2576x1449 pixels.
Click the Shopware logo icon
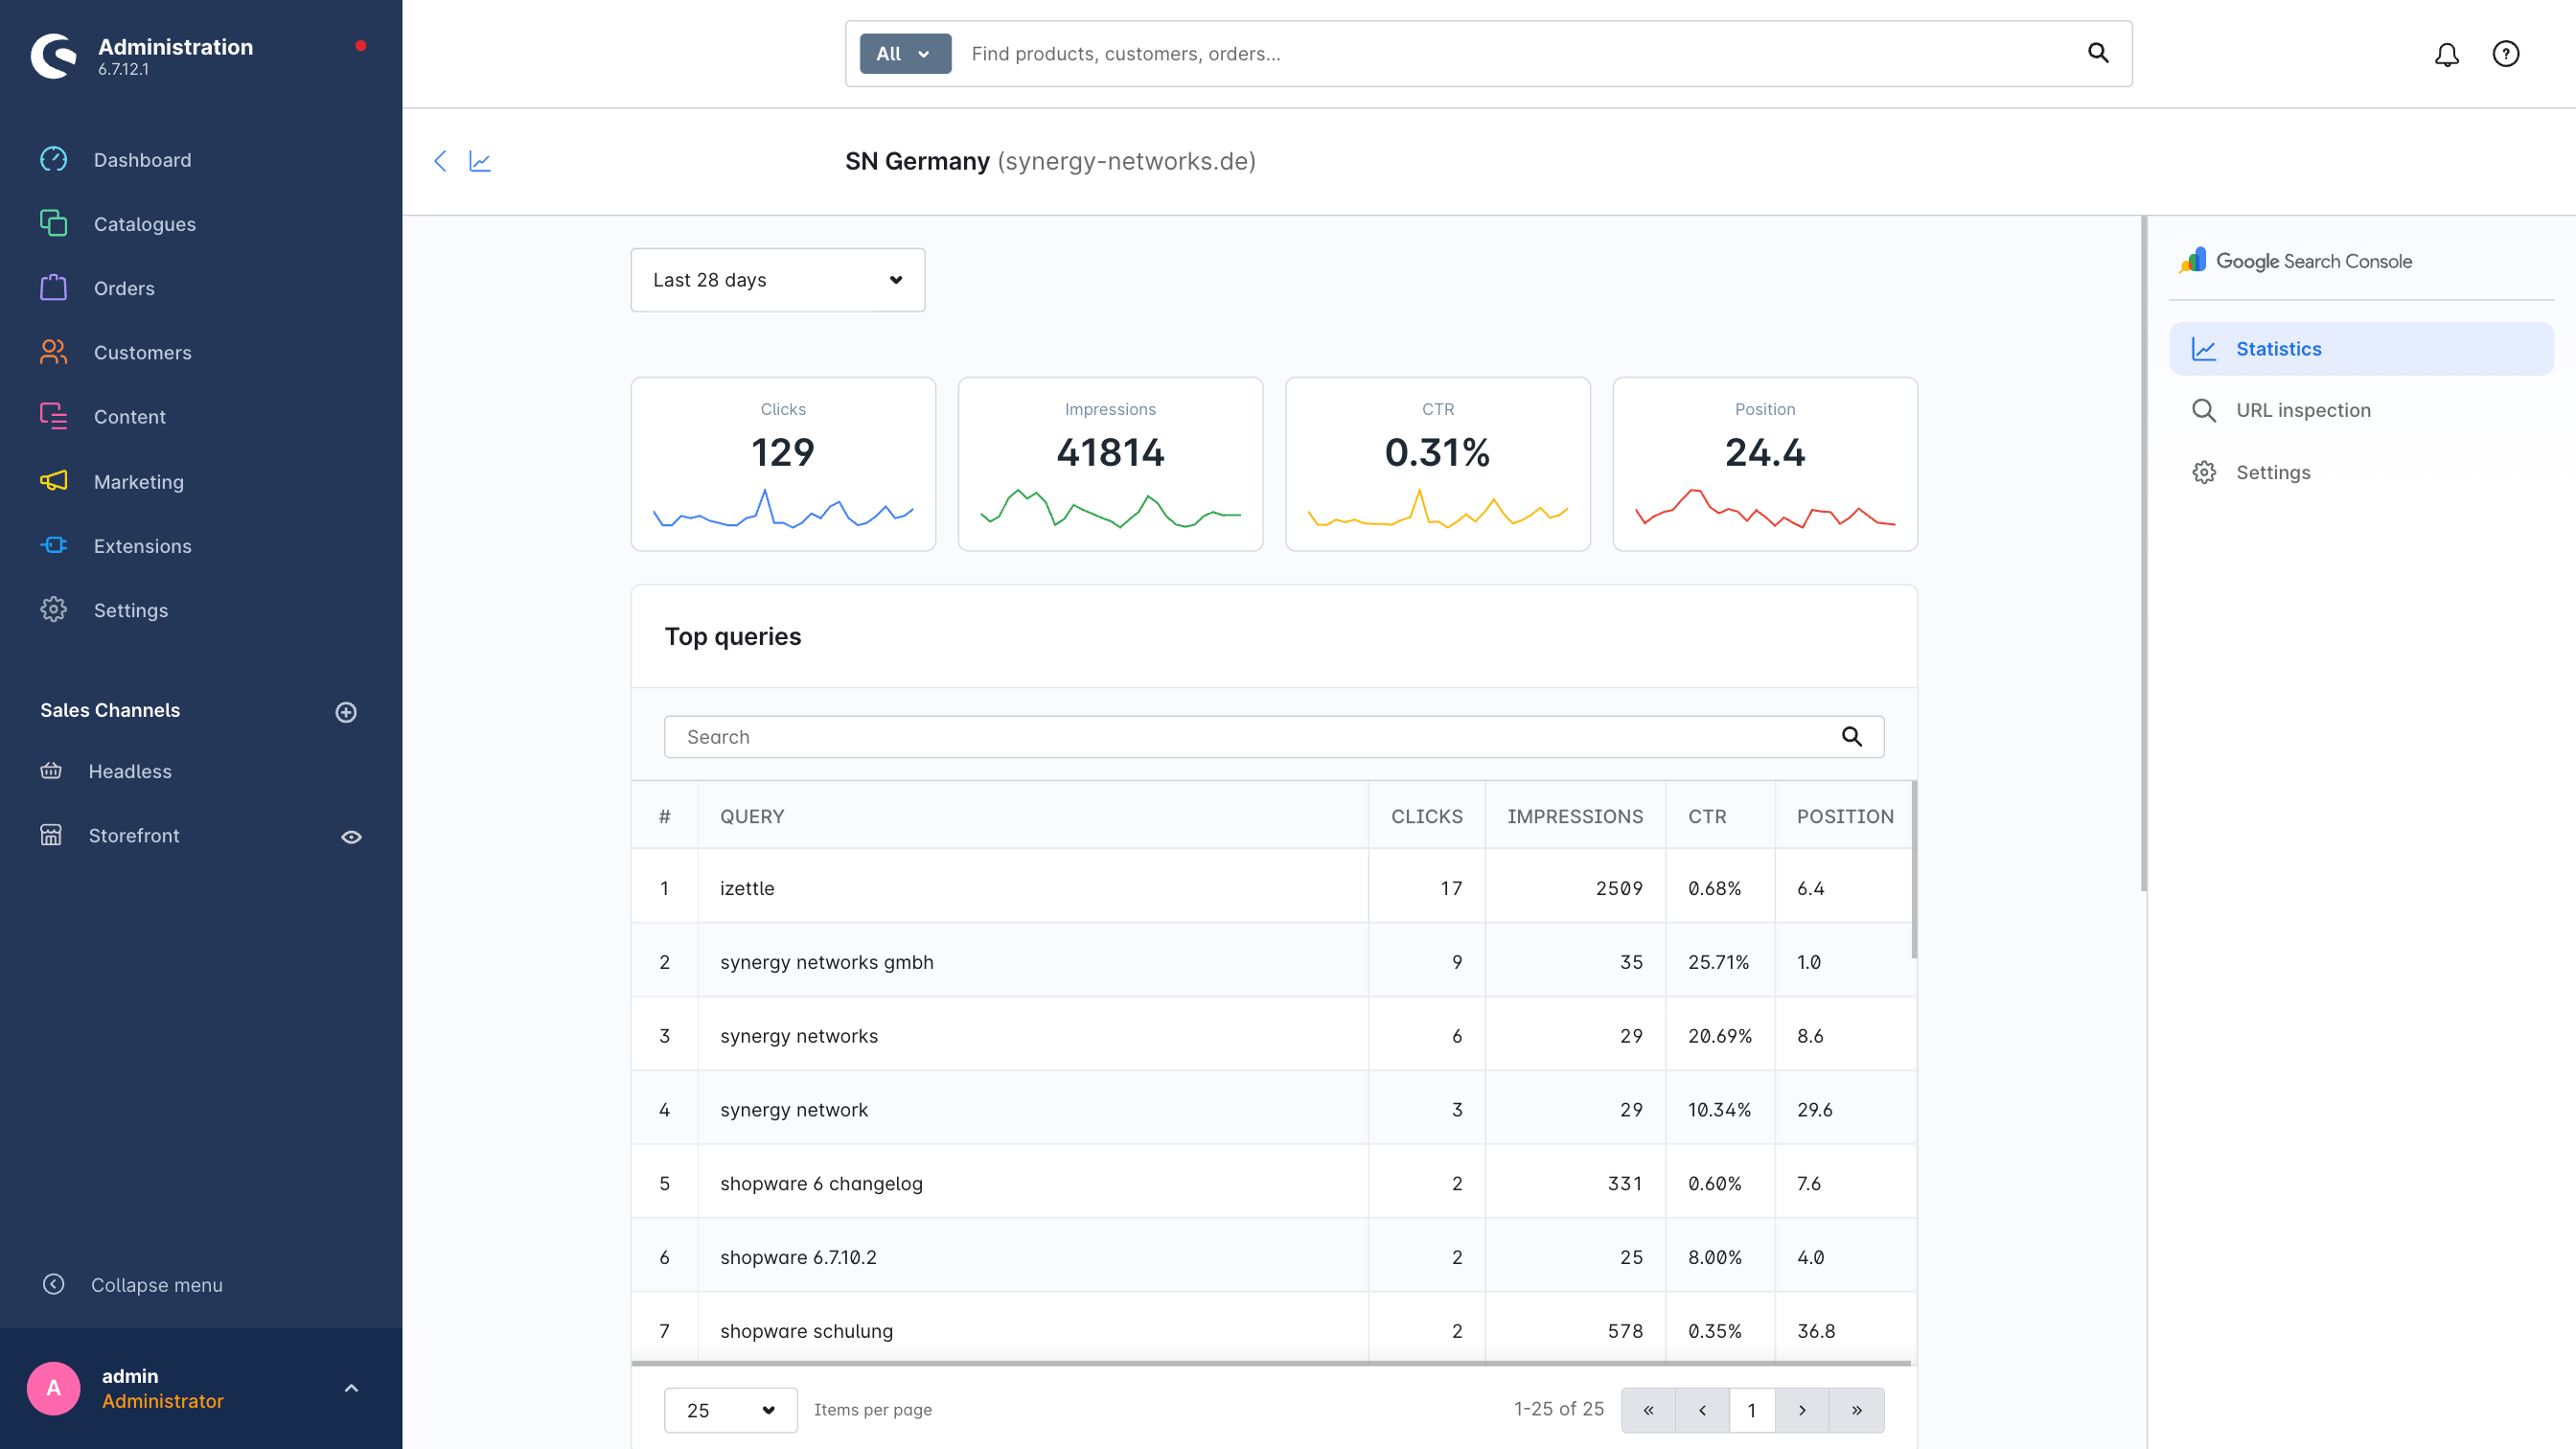tap(54, 55)
